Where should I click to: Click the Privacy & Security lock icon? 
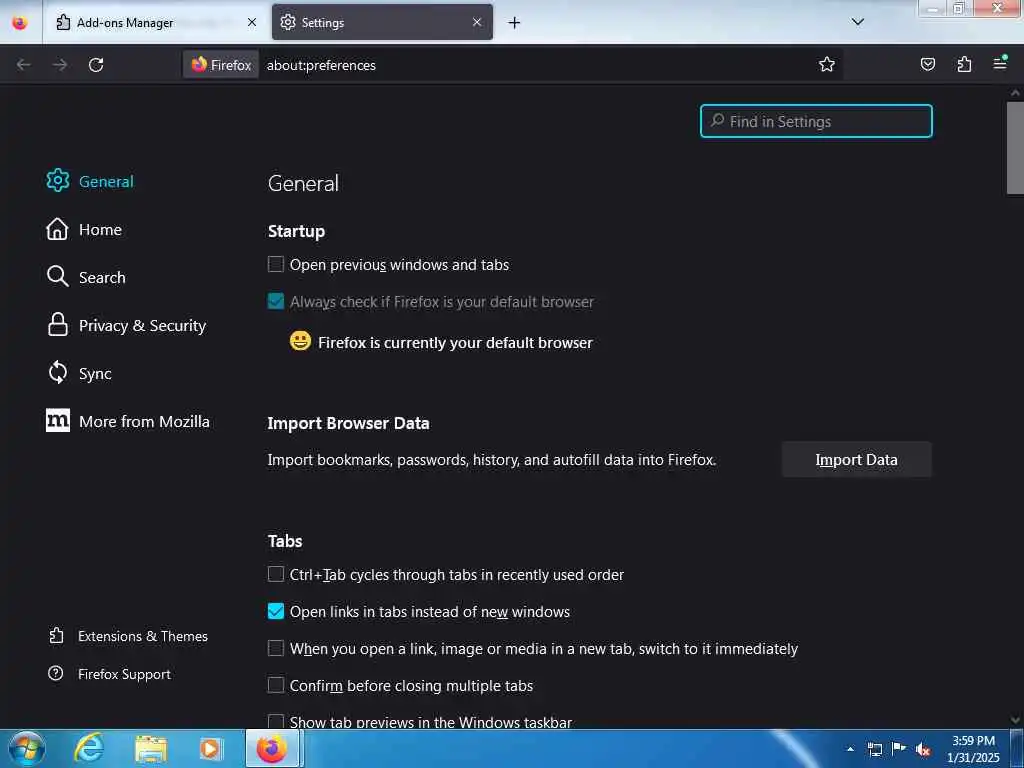click(x=57, y=325)
